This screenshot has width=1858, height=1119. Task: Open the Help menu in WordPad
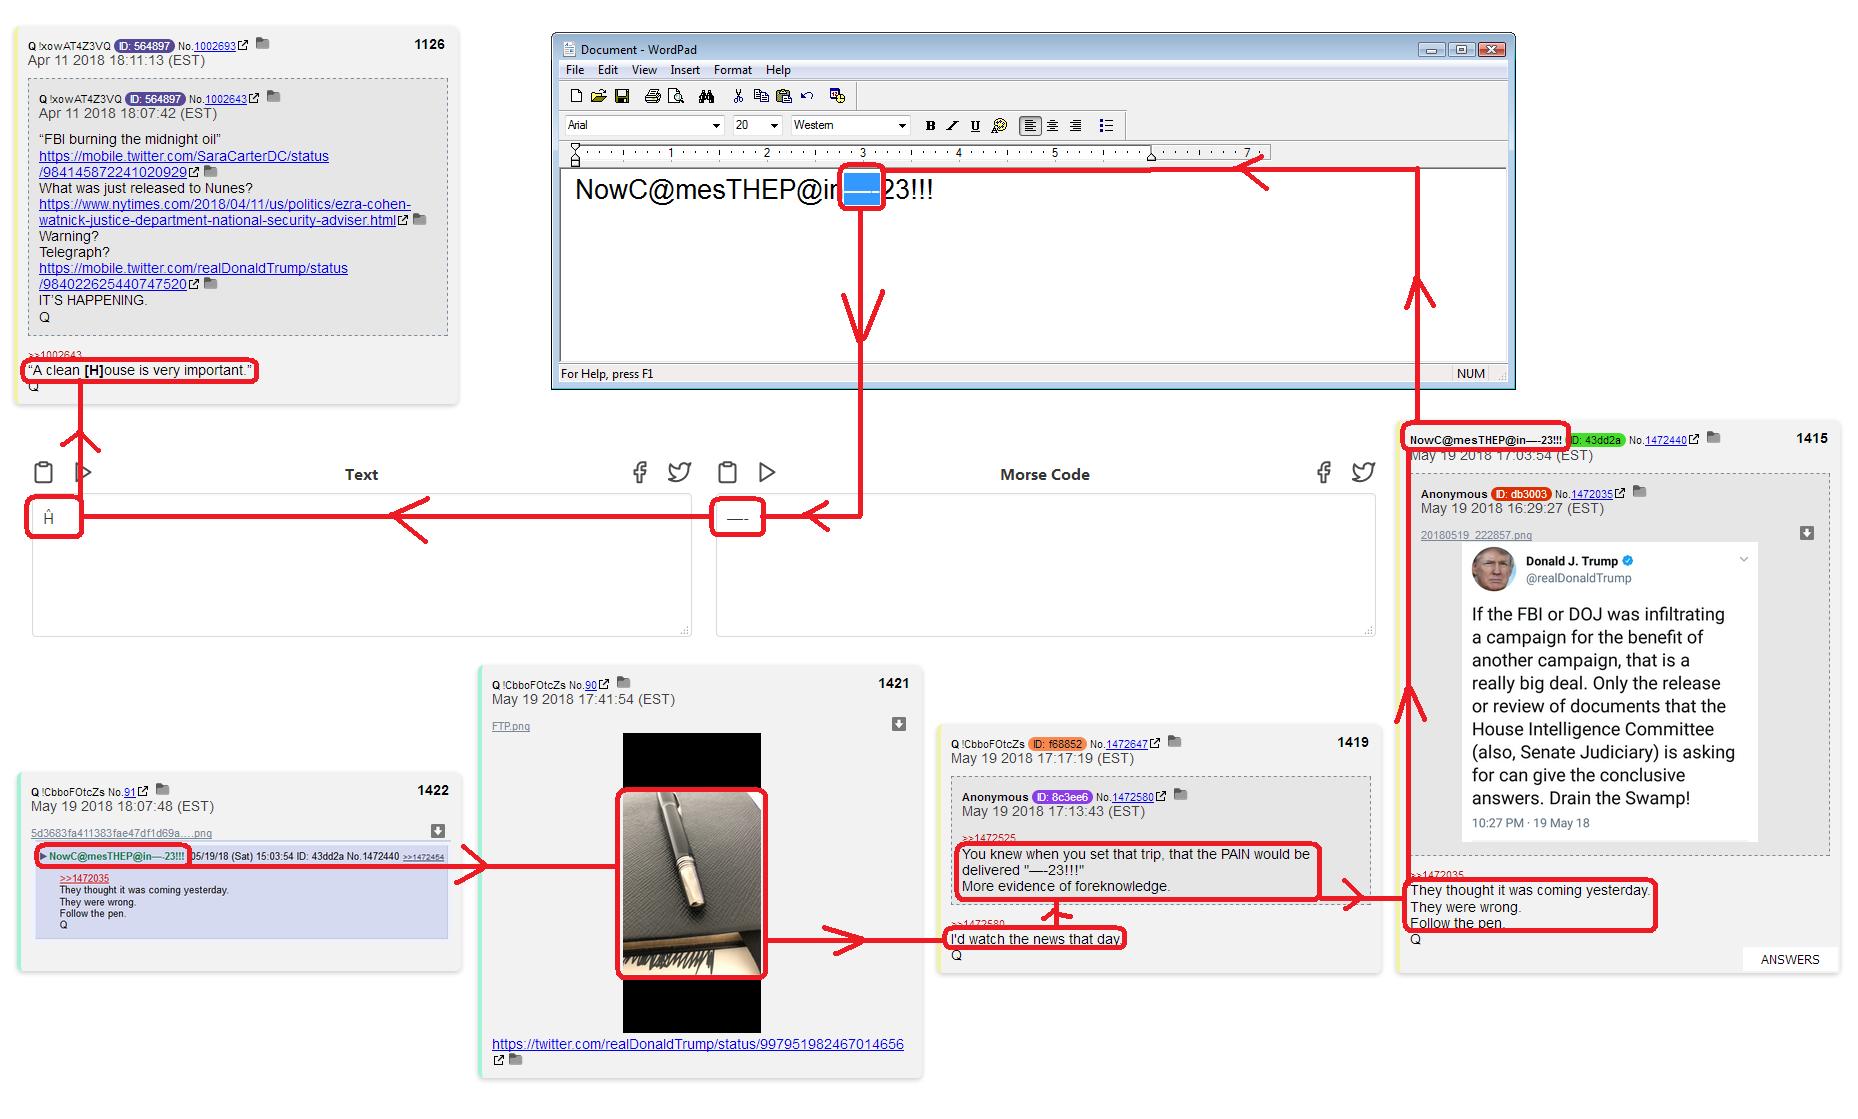point(778,70)
